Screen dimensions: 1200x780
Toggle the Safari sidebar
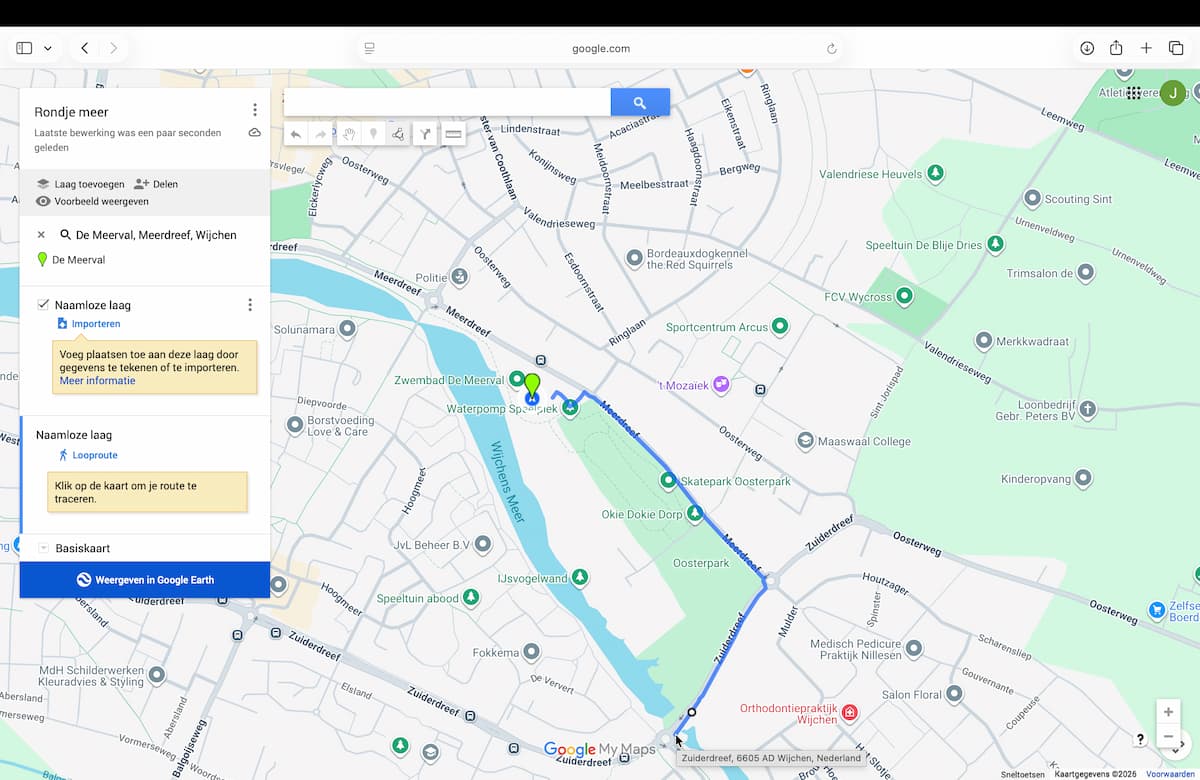point(24,48)
